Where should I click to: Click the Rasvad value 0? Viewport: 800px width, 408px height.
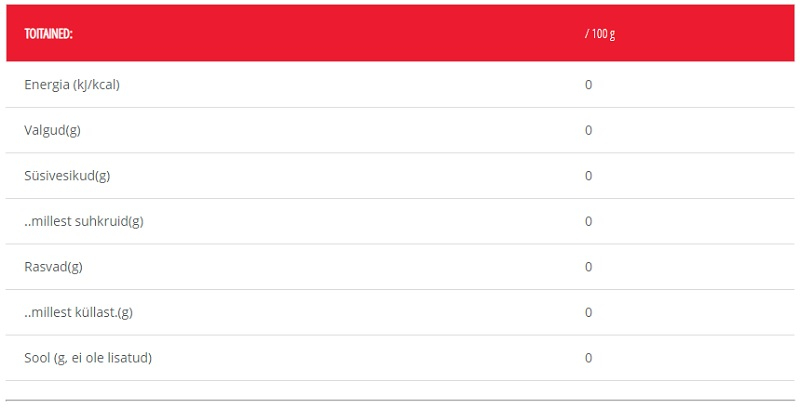tap(588, 267)
